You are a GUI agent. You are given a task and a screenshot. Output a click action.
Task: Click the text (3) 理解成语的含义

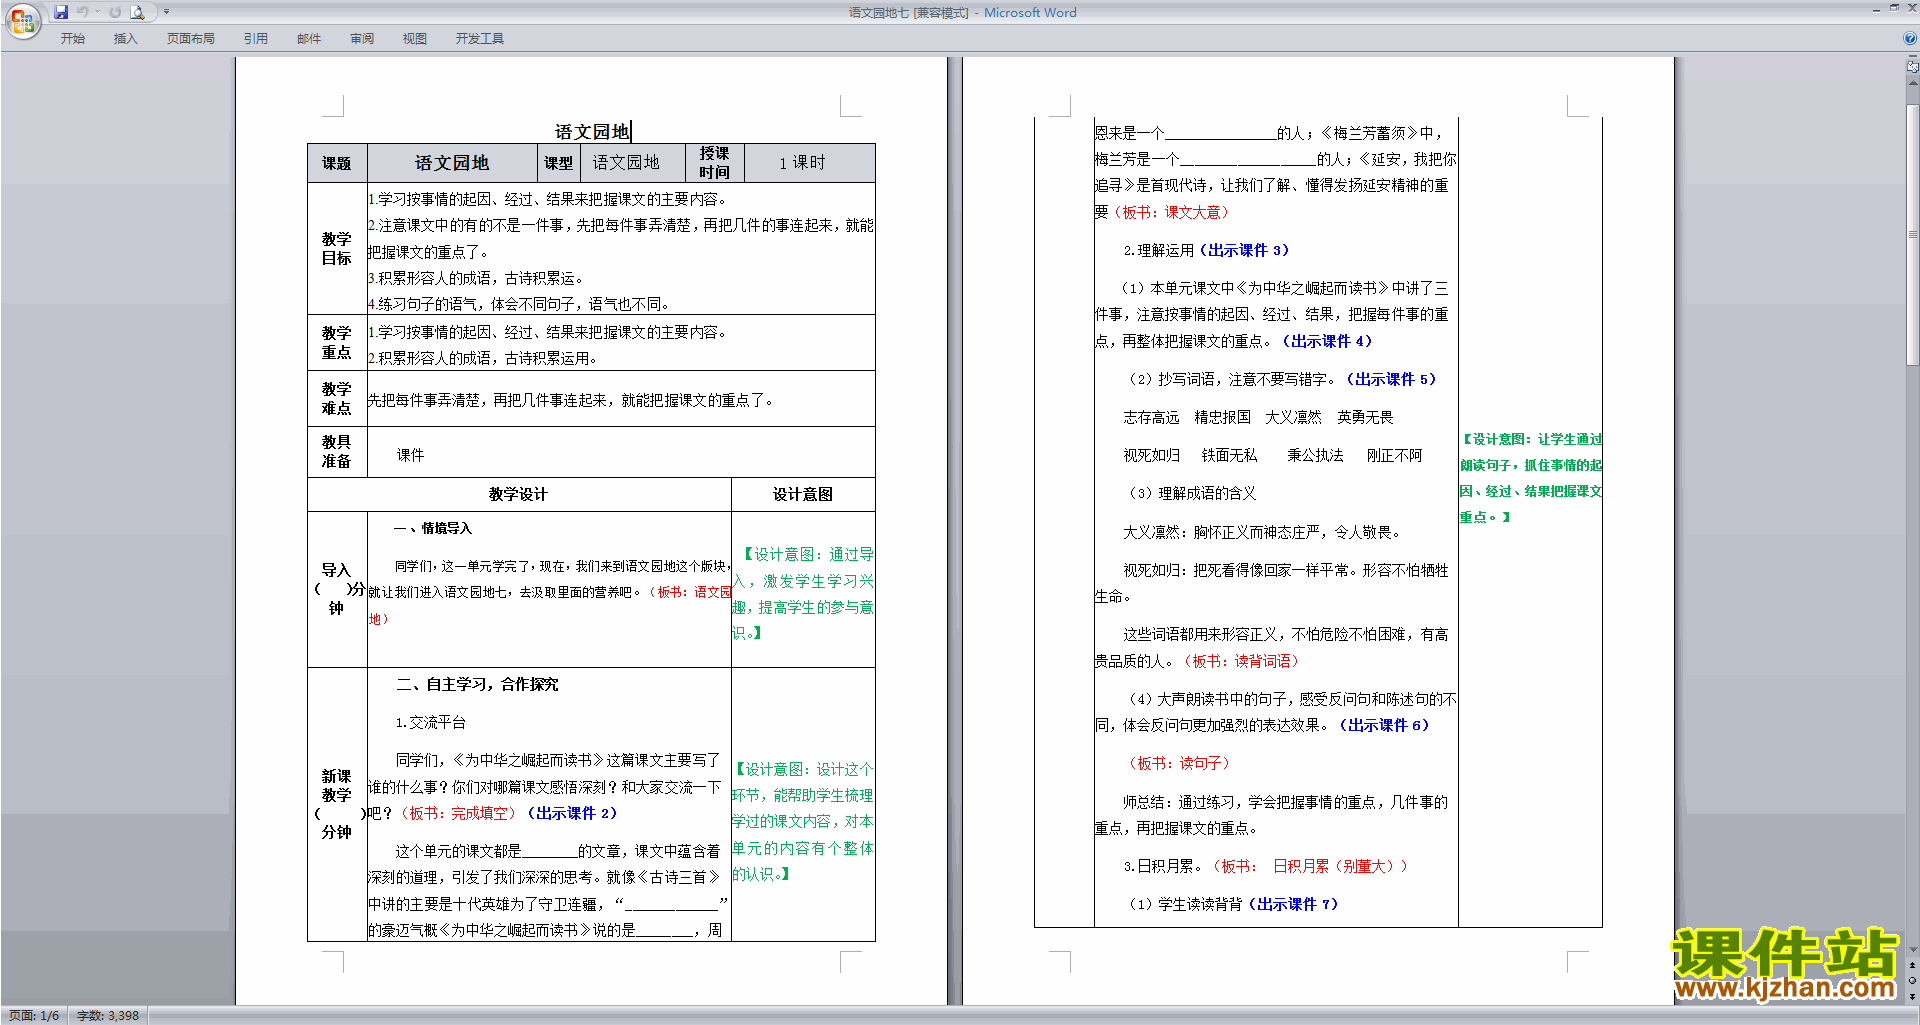click(1192, 493)
